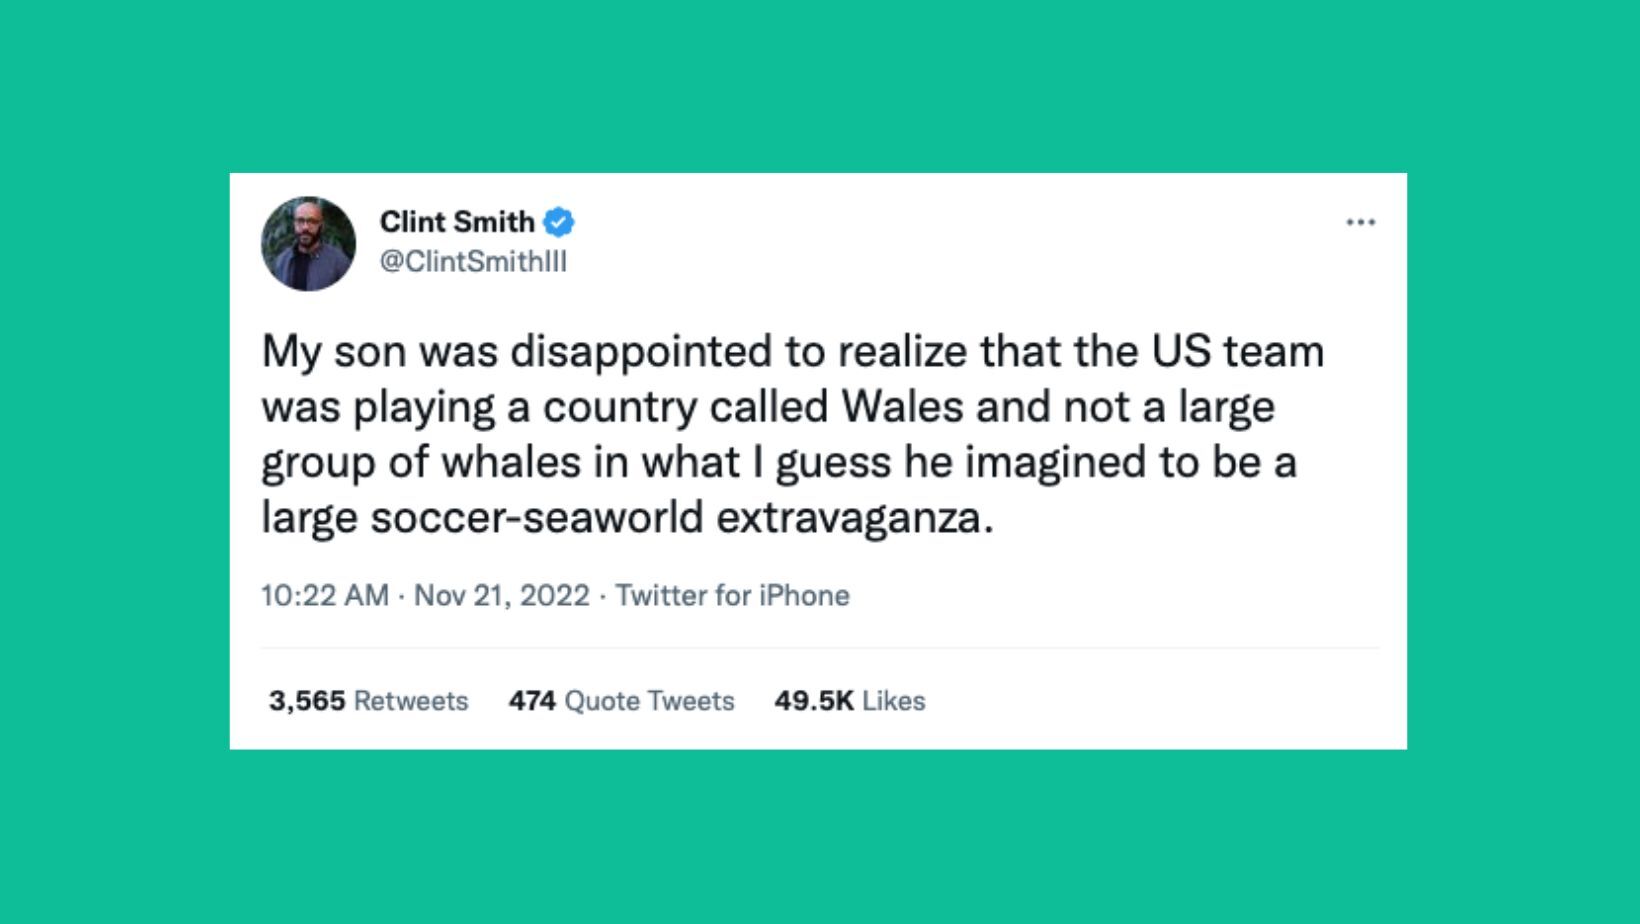
Task: Open Clint Smith's profile picture
Action: pyautogui.click(x=308, y=243)
